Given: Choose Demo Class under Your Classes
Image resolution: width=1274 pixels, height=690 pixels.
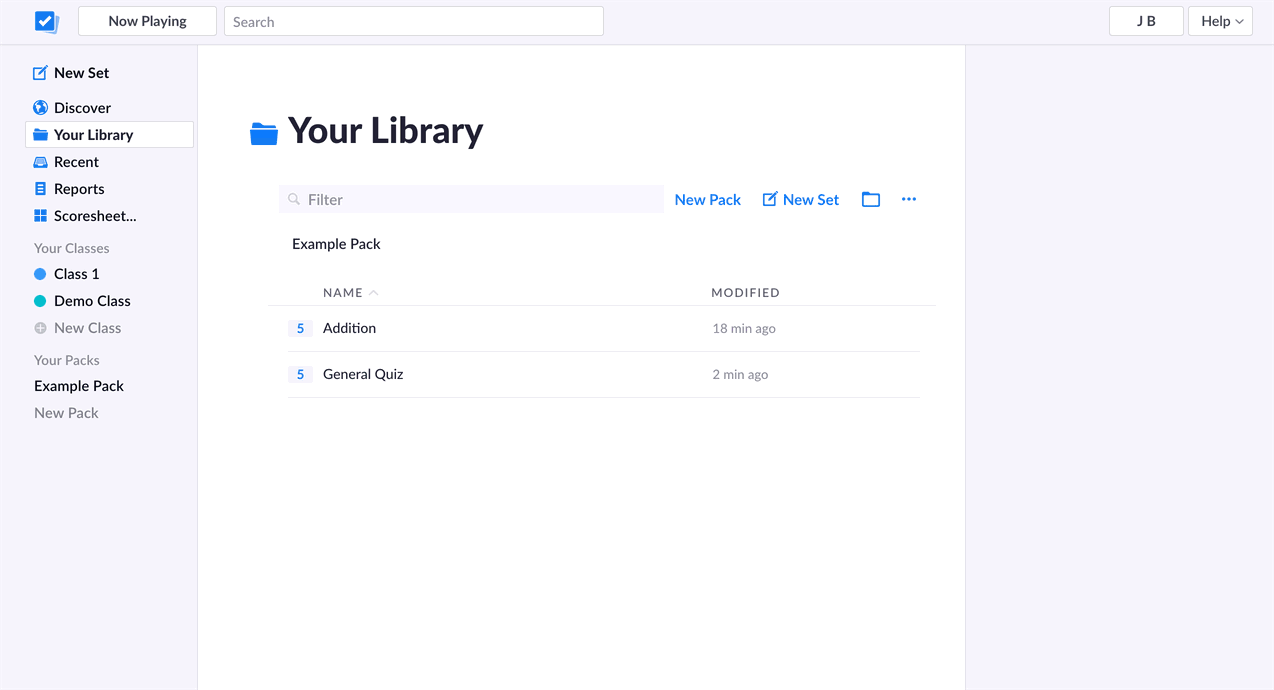Looking at the screenshot, I should 91,300.
